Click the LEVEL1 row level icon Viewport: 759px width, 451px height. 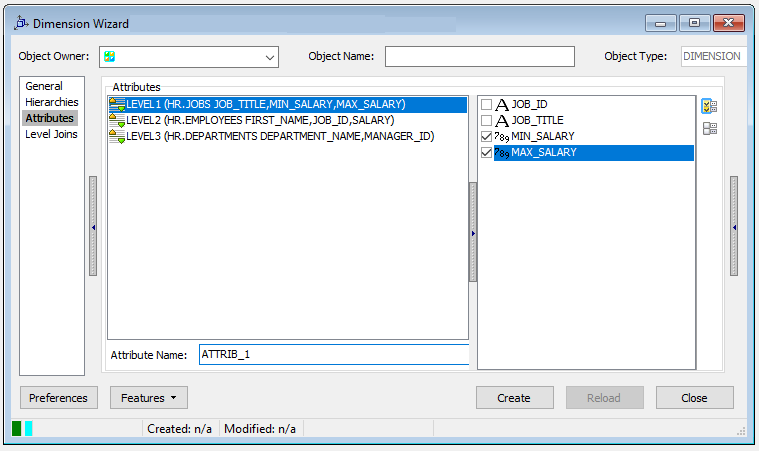117,104
